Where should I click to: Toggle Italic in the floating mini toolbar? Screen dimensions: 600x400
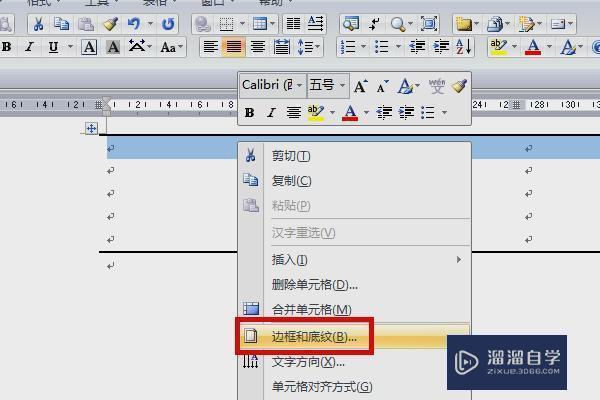[x=271, y=113]
